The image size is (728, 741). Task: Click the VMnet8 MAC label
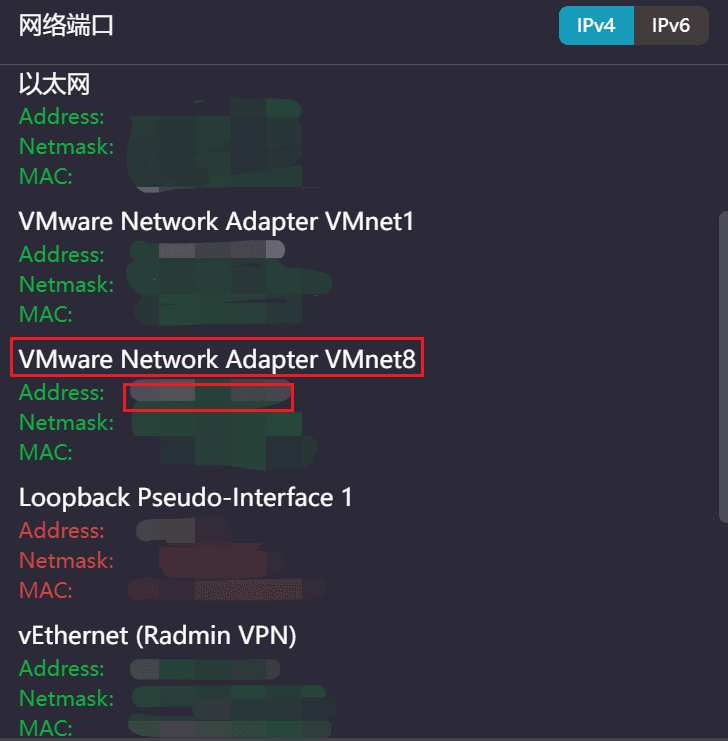[45, 453]
